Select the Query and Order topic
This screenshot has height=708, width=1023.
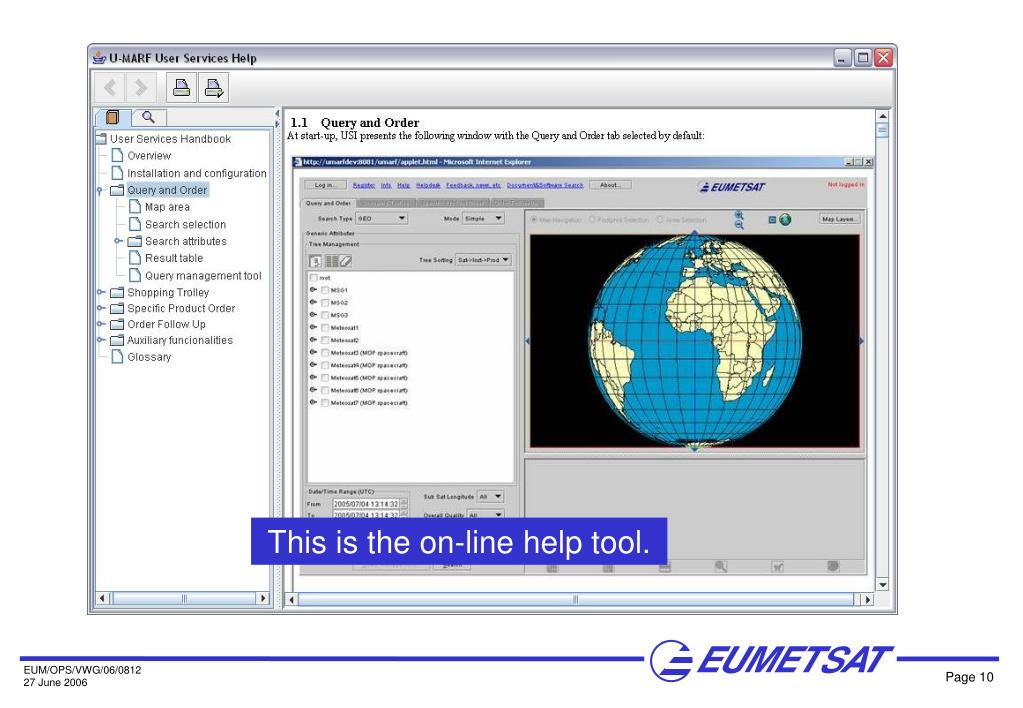(x=167, y=191)
